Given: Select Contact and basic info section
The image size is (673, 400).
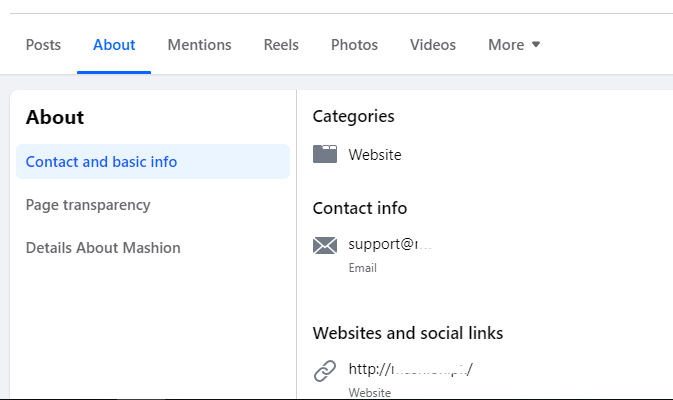Looking at the screenshot, I should (153, 162).
